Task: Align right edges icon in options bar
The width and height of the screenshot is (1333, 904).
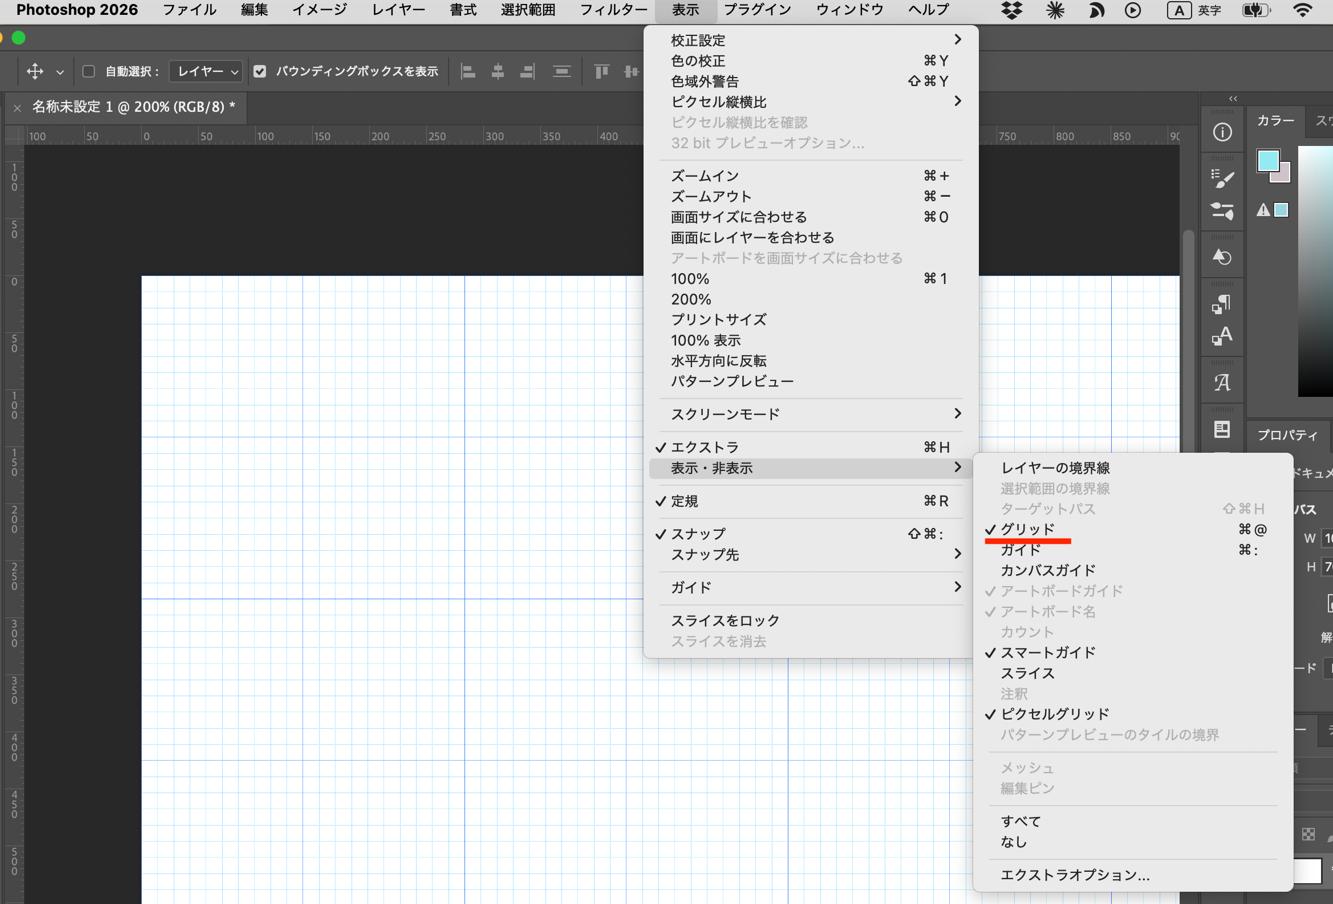Action: coord(528,71)
